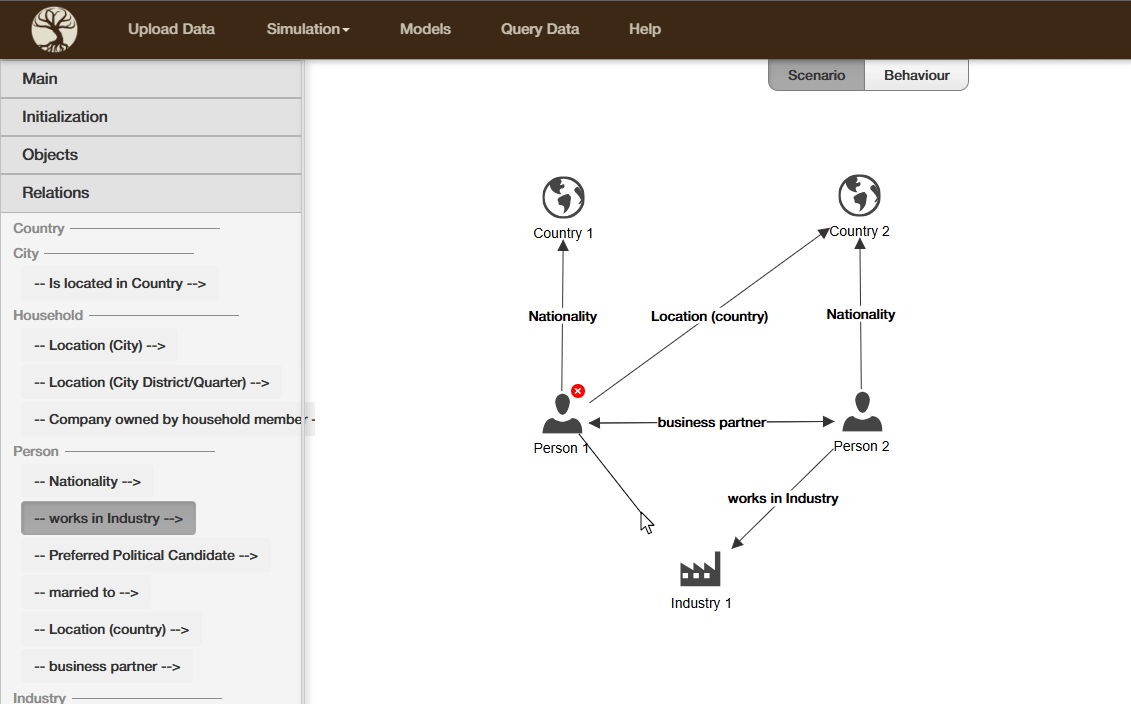Viewport: 1131px width, 704px height.
Task: Remove Person 1 using red delete badge
Action: [x=578, y=391]
